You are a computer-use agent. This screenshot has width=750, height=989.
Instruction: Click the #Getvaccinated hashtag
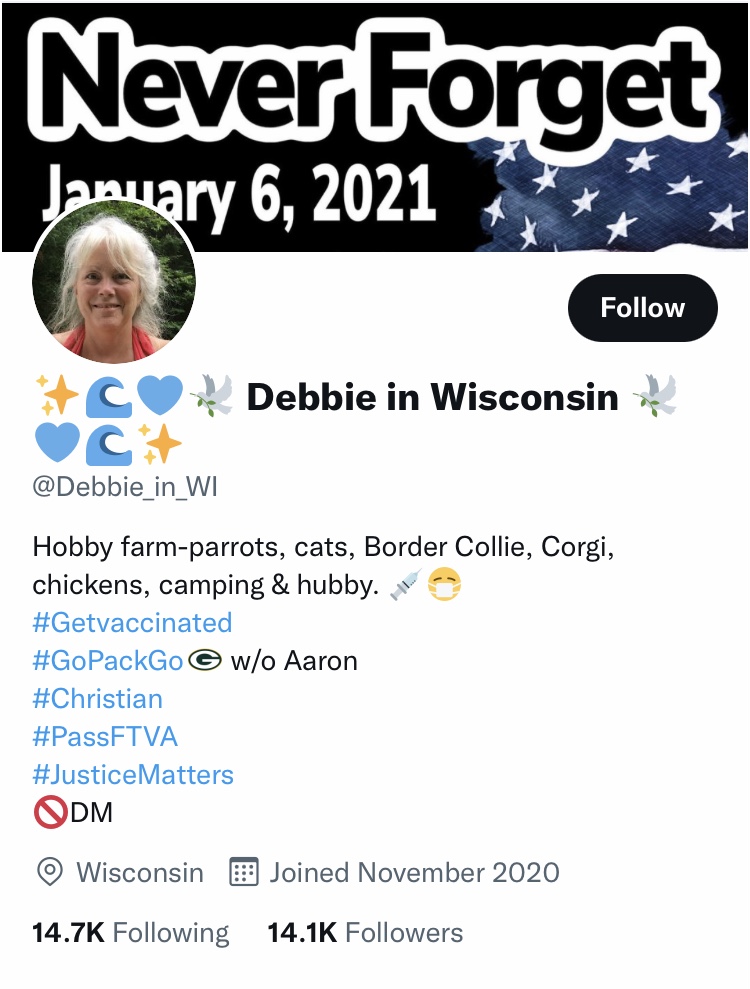coord(132,623)
